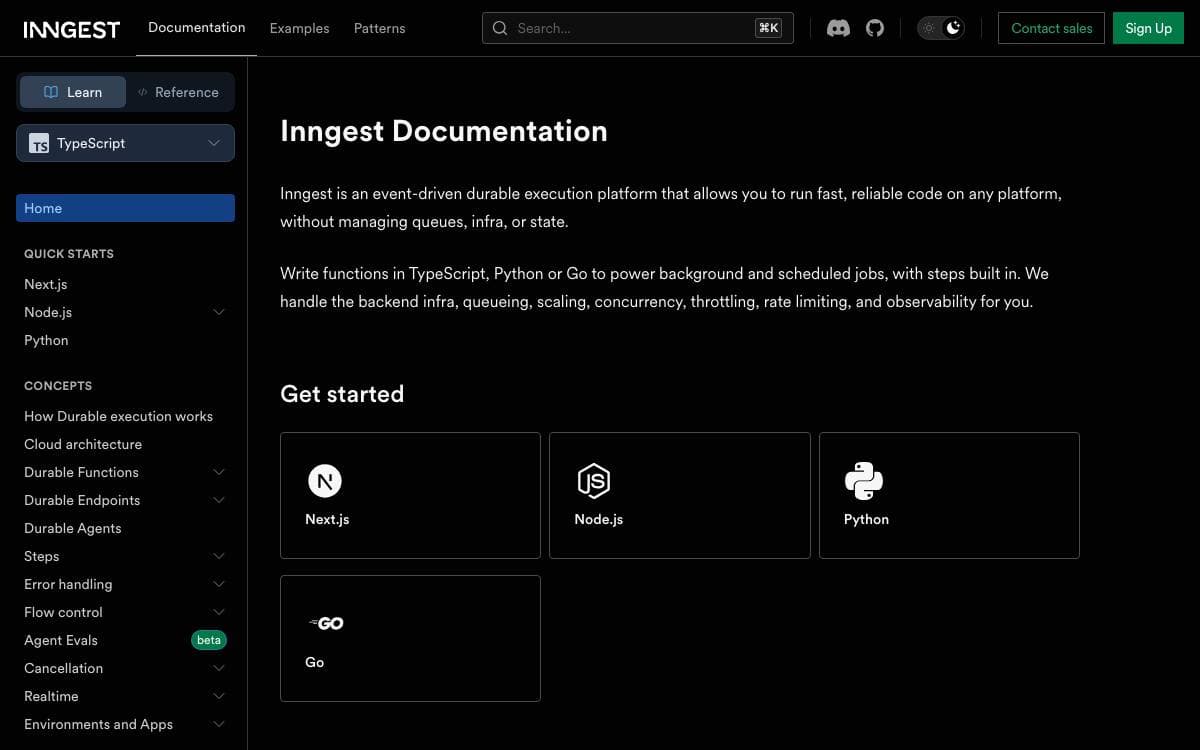Open the GitHub repository icon
Screen dimensions: 1200x750
point(875,28)
